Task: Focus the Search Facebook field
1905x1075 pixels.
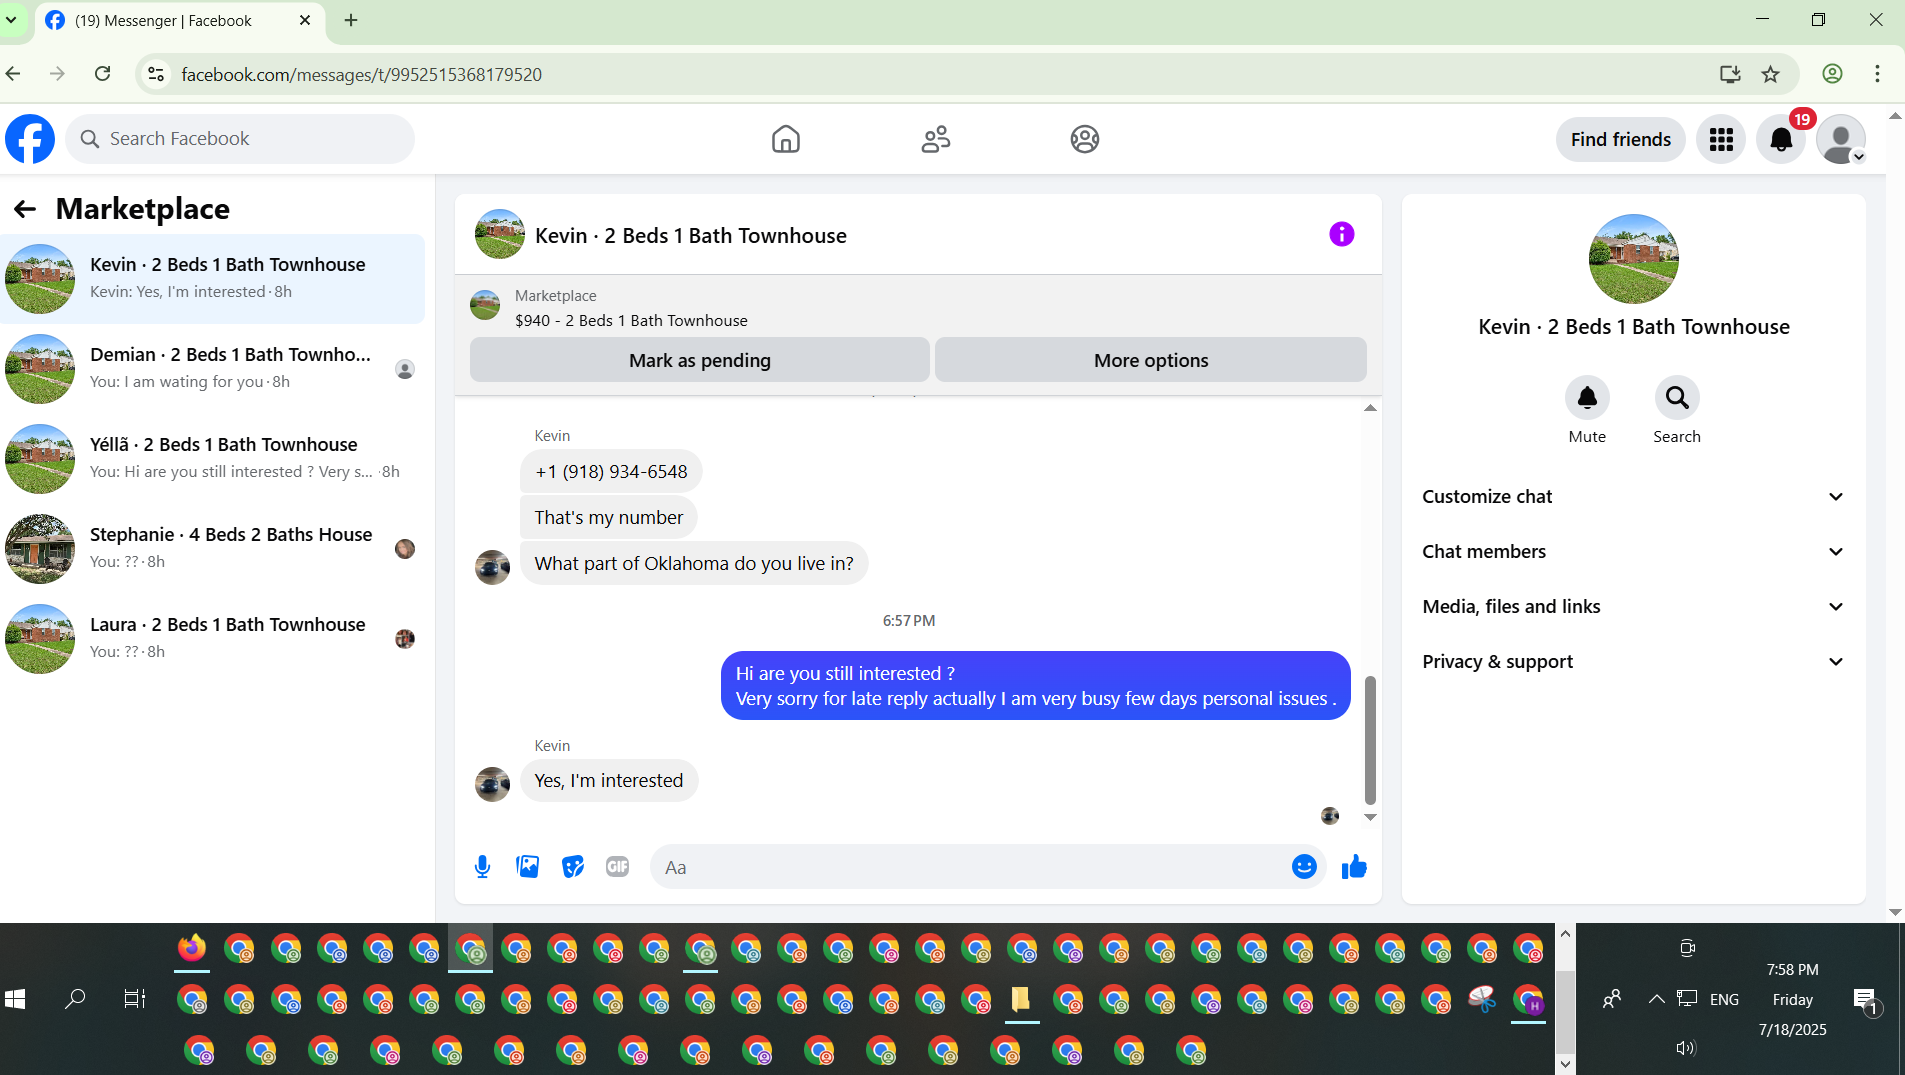Action: [x=240, y=139]
